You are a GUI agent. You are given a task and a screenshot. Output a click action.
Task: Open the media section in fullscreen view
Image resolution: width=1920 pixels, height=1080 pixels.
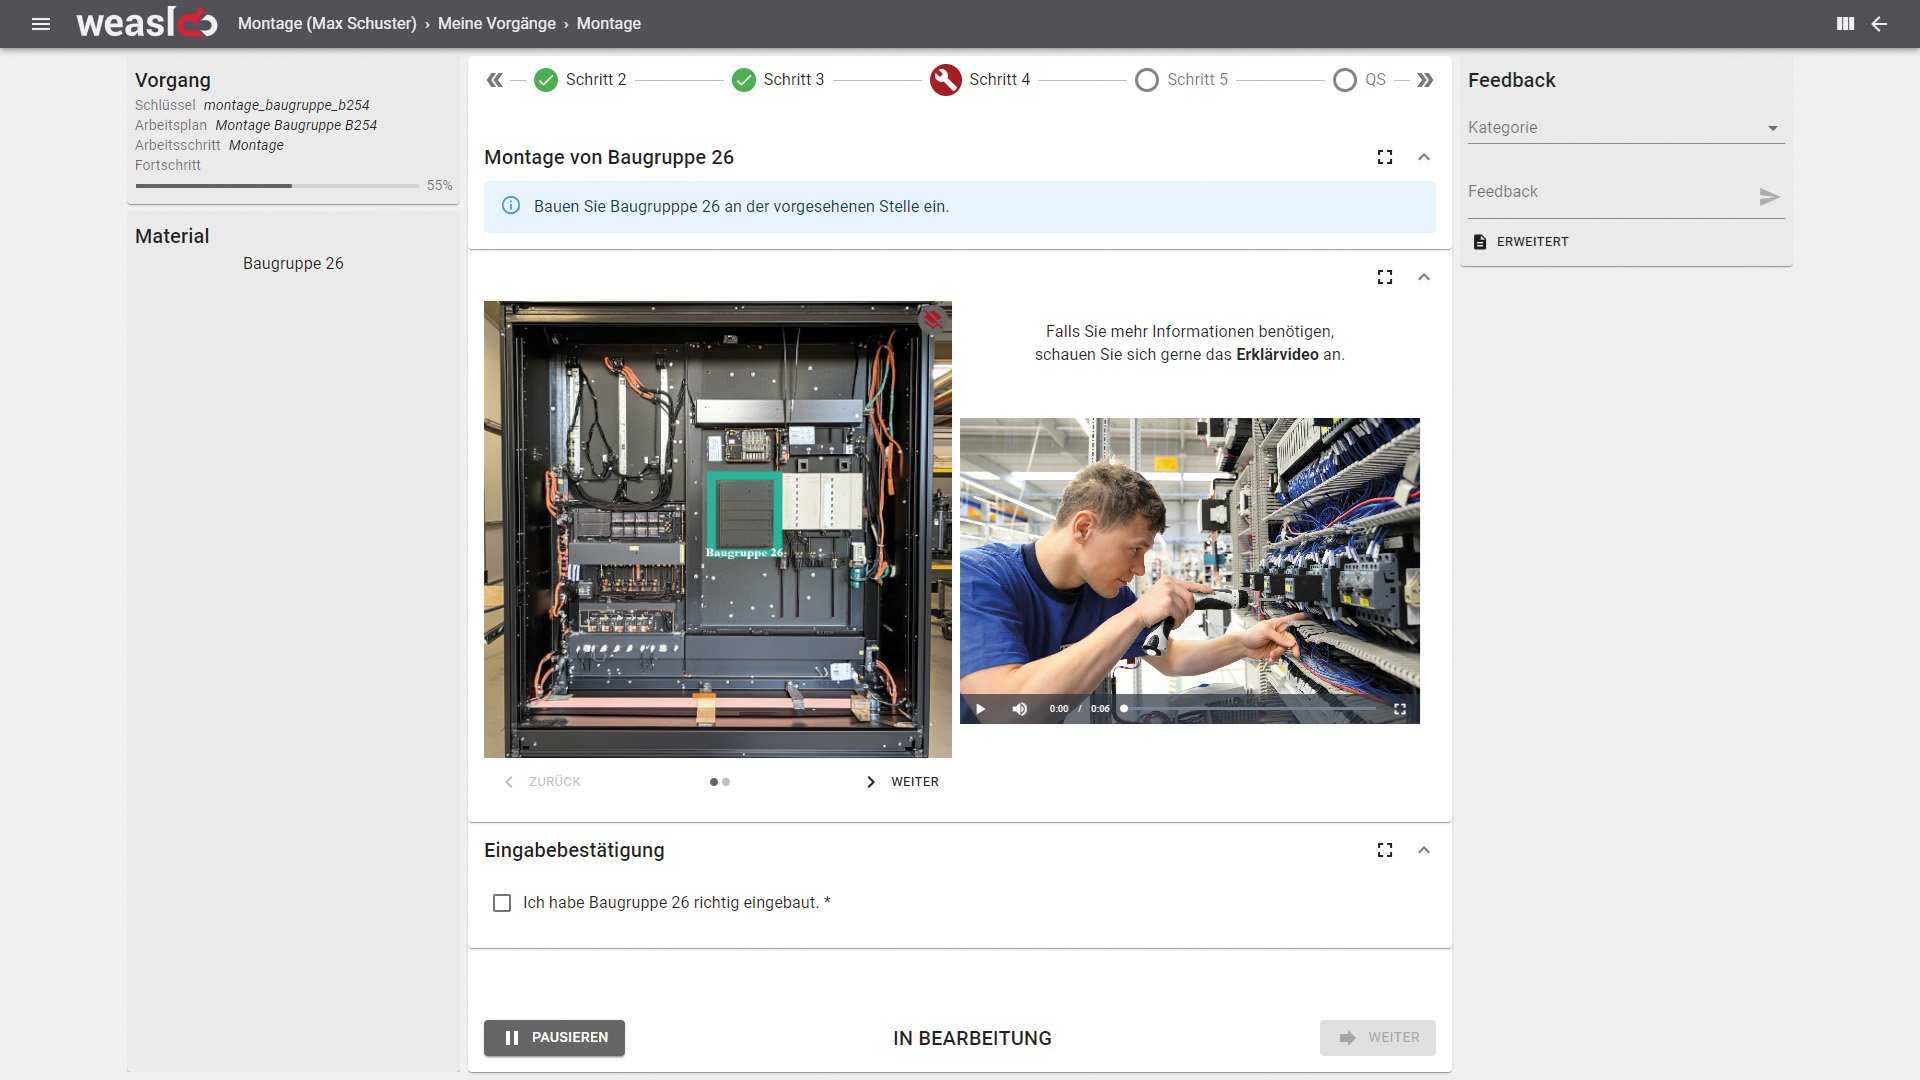1384,277
